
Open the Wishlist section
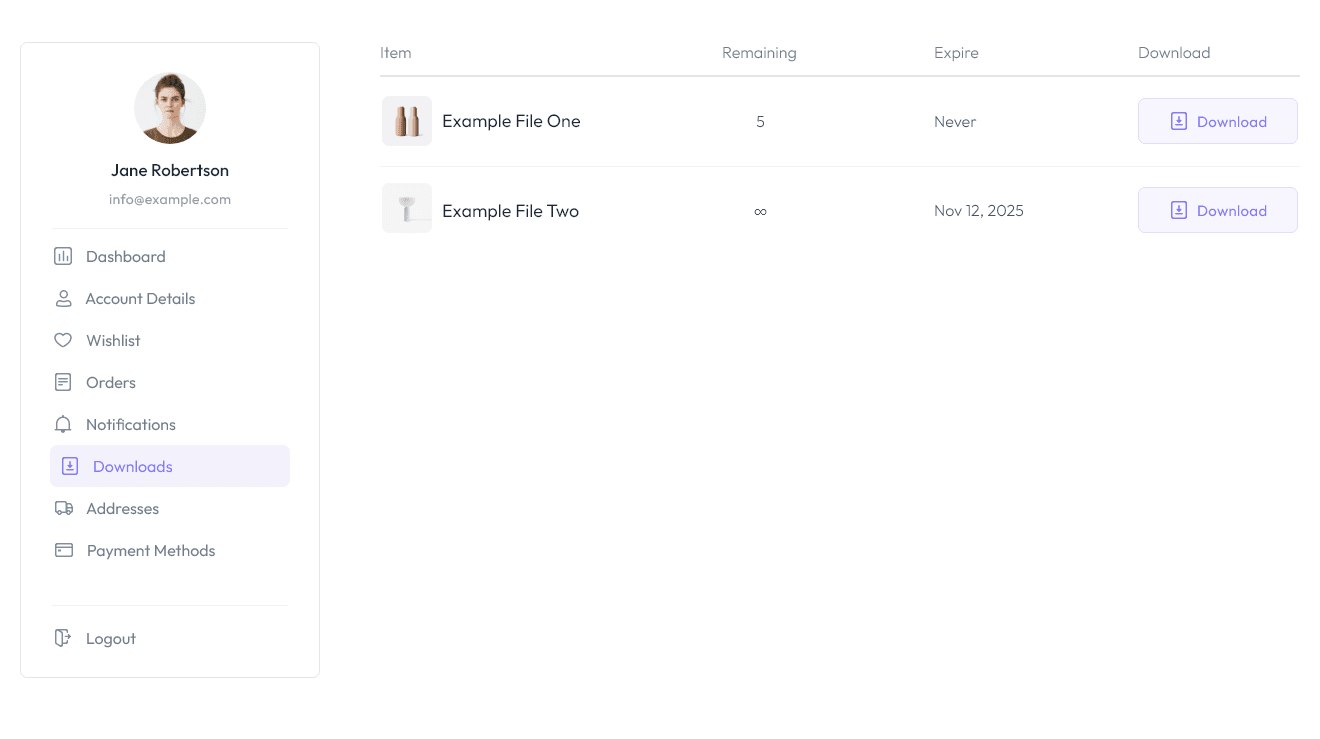113,340
